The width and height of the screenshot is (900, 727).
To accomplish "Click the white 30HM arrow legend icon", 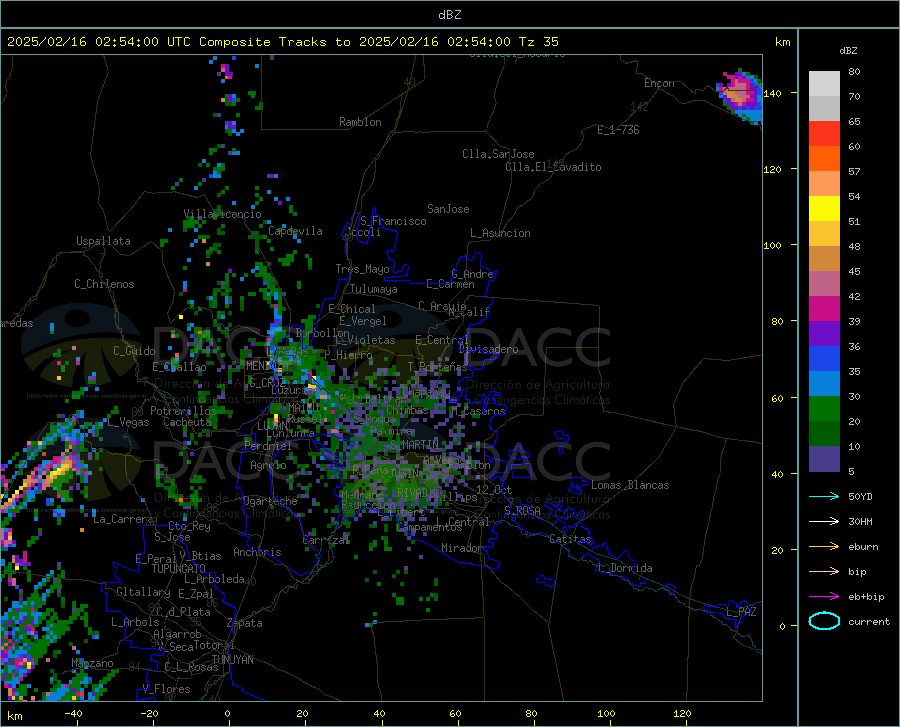I will click(x=824, y=522).
